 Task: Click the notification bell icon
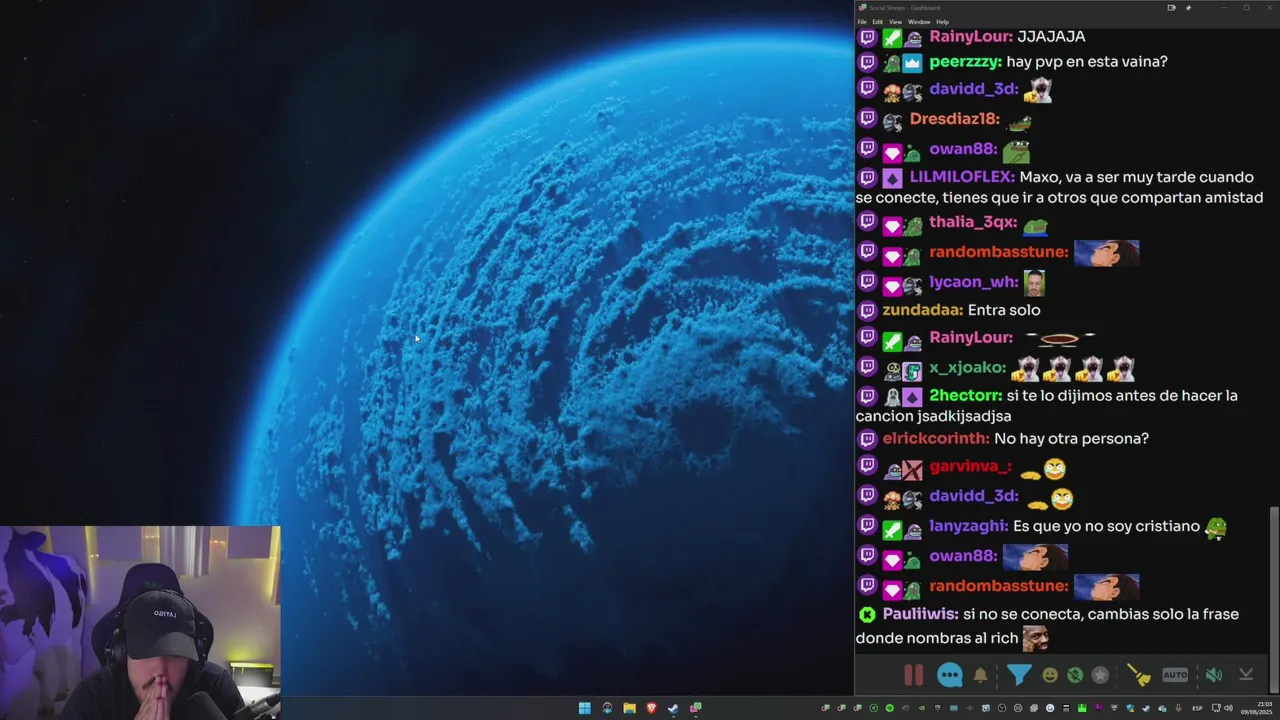[981, 675]
